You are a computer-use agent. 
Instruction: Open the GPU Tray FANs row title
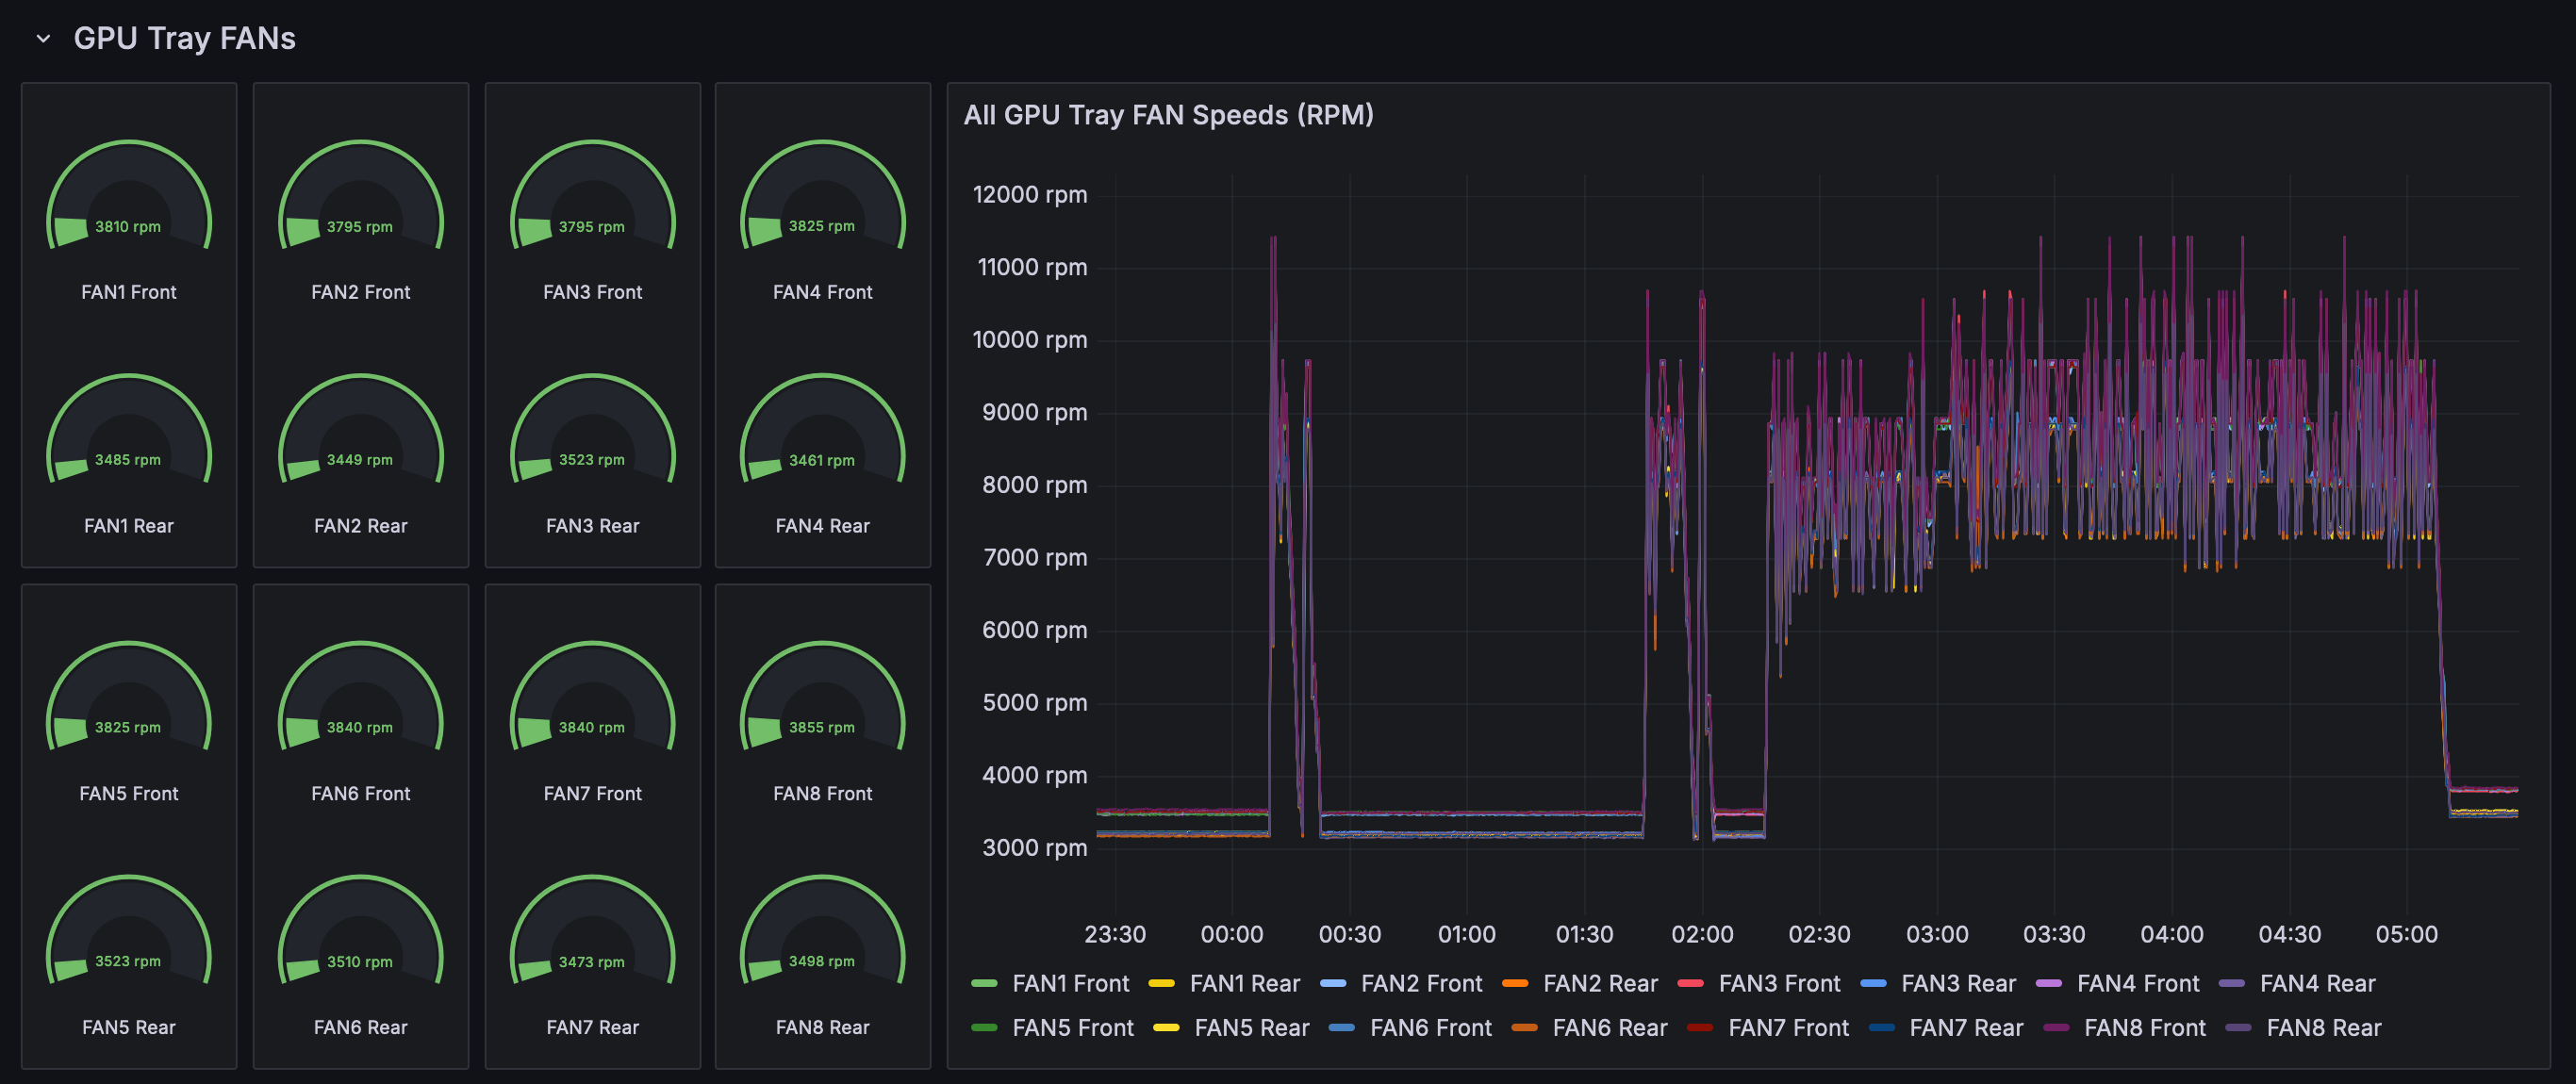184,38
